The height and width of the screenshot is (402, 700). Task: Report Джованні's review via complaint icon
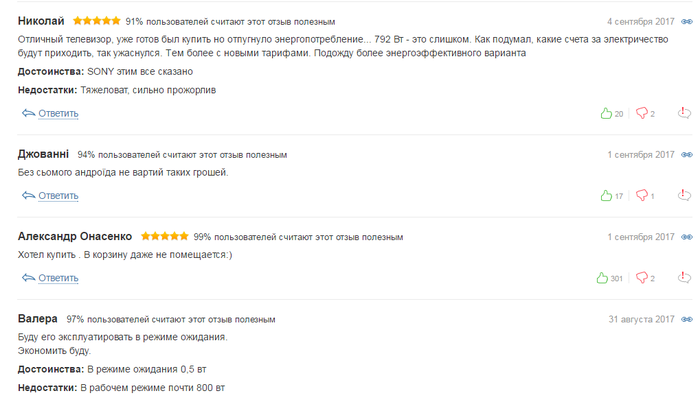click(685, 194)
